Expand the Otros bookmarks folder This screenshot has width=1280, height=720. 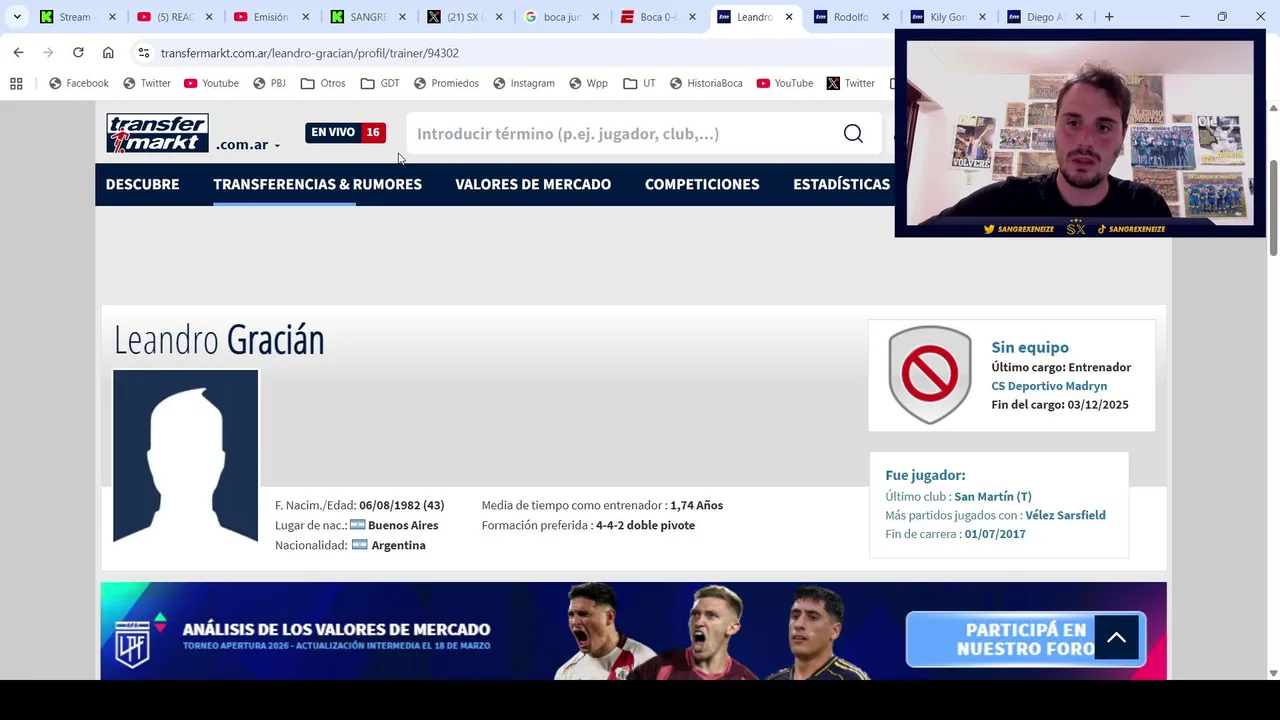tap(323, 83)
